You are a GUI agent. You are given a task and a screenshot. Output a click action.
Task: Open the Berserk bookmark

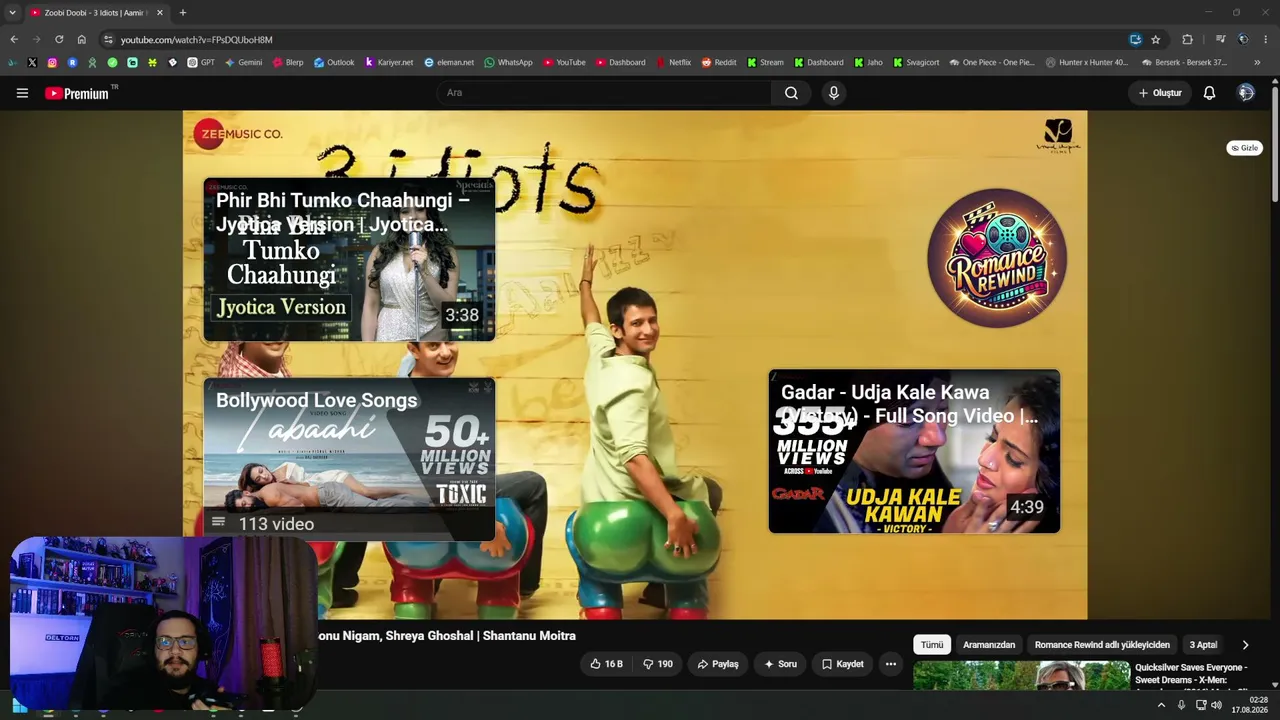tap(1184, 62)
